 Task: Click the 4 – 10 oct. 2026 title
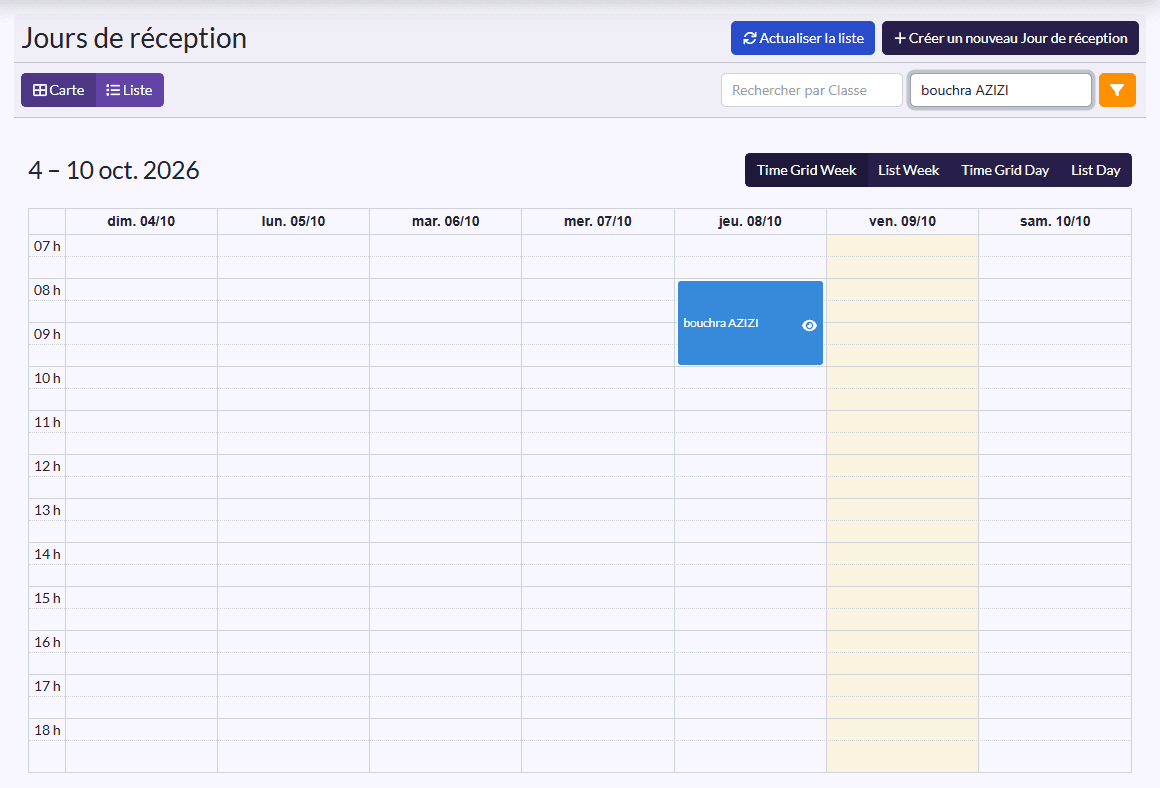[x=114, y=170]
